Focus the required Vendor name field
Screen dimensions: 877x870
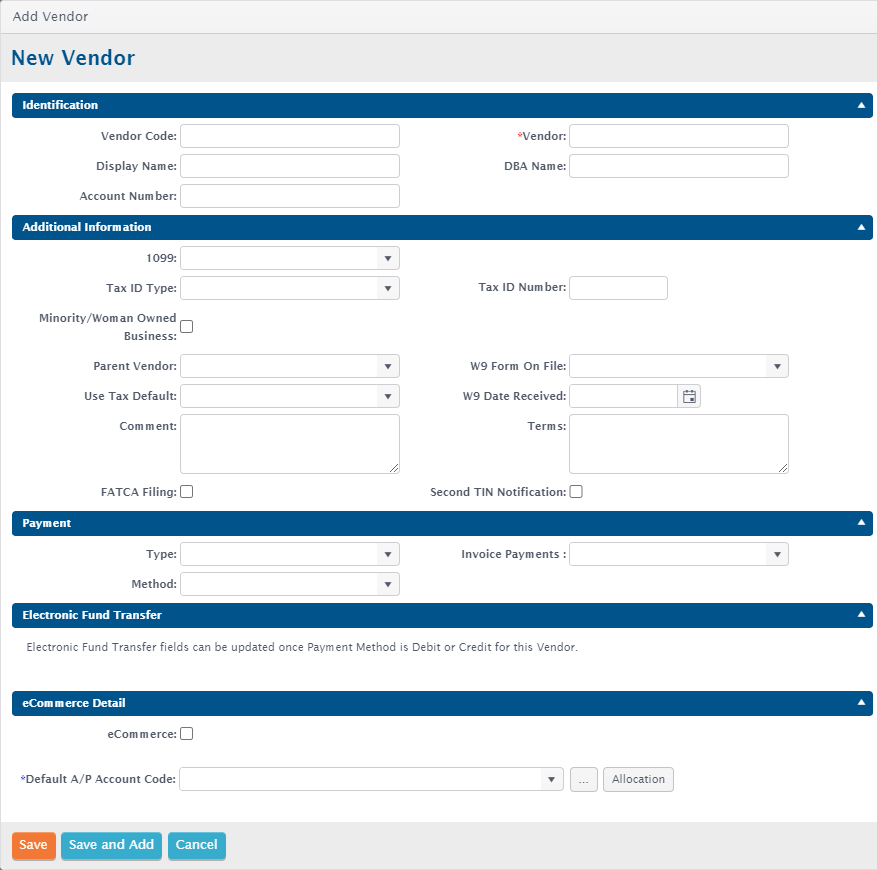(x=679, y=136)
